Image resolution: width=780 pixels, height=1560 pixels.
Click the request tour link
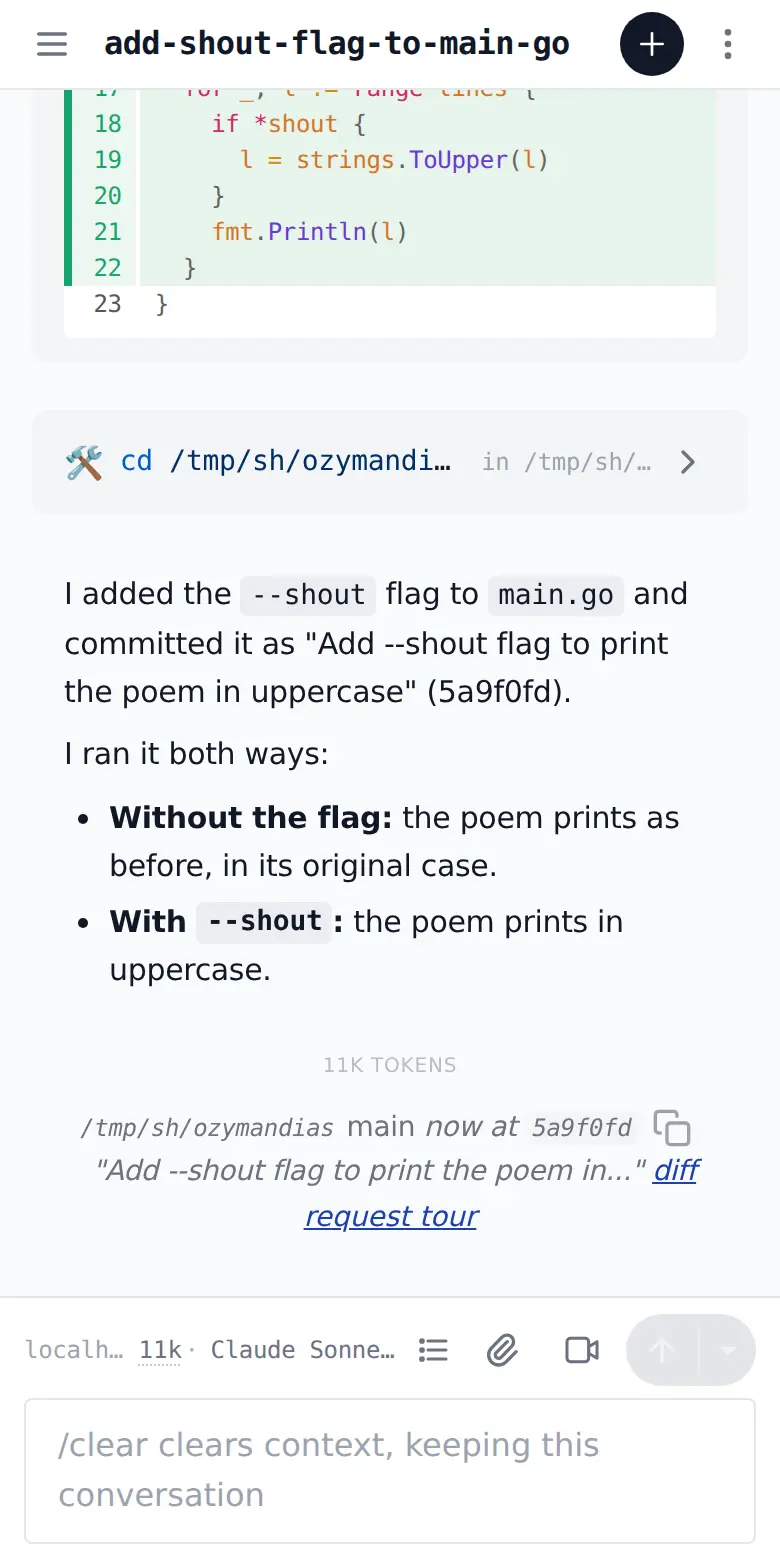coord(391,1216)
